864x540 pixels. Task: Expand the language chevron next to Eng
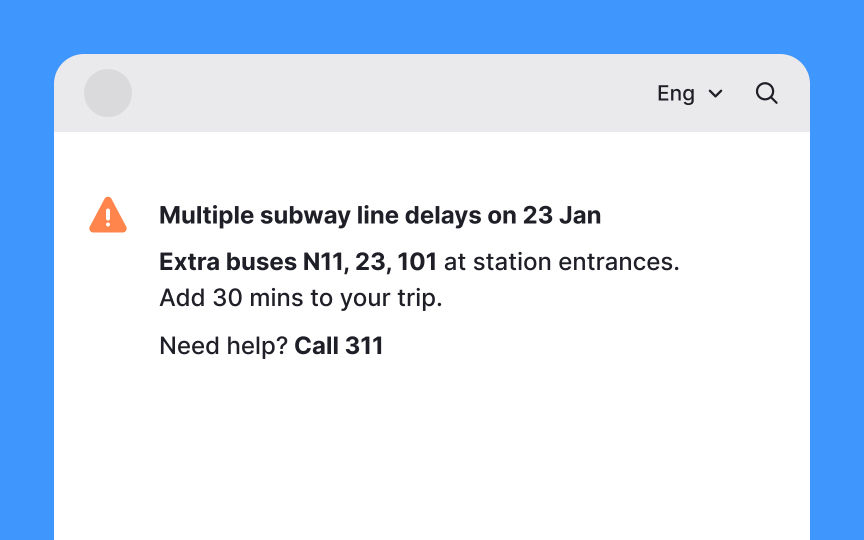point(715,94)
